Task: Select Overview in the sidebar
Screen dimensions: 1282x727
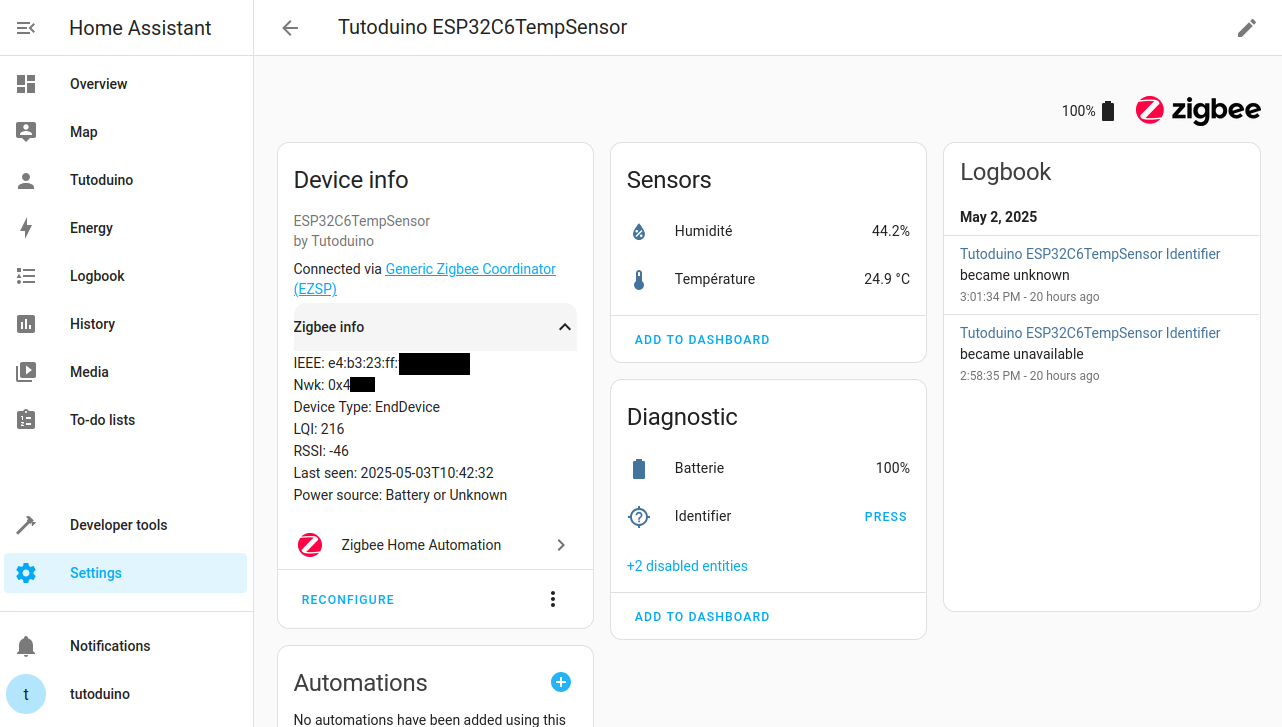Action: pyautogui.click(x=98, y=84)
